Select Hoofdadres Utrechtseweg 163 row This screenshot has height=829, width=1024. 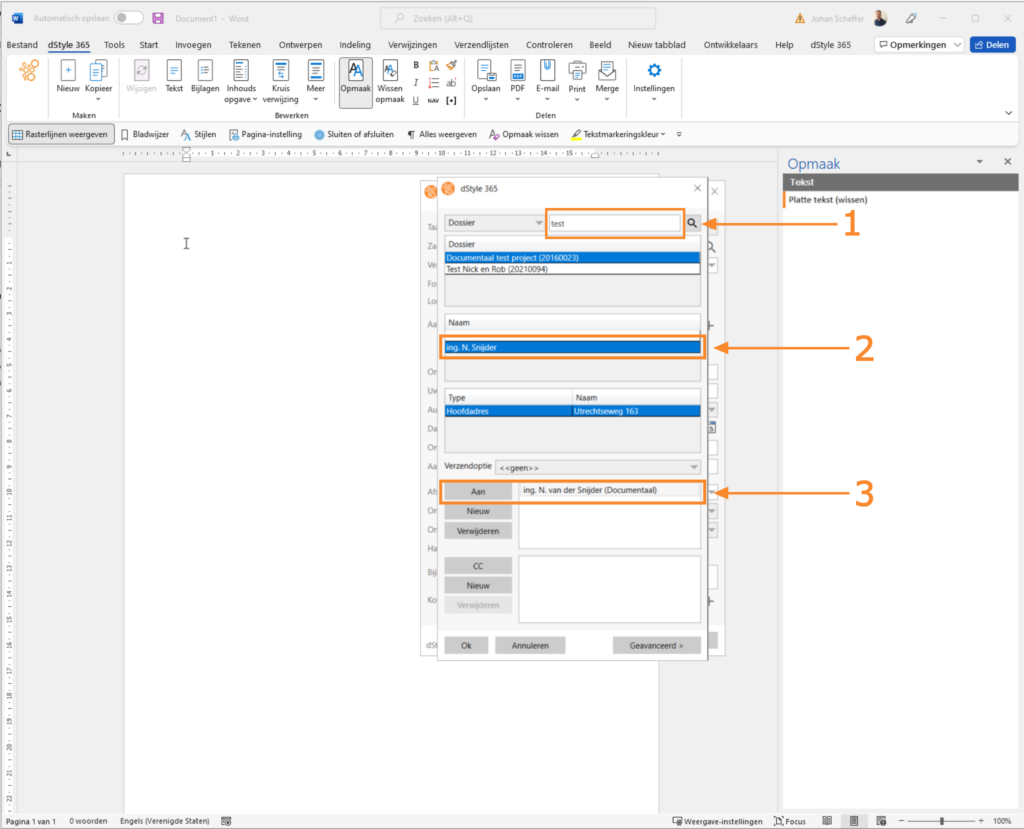click(572, 411)
